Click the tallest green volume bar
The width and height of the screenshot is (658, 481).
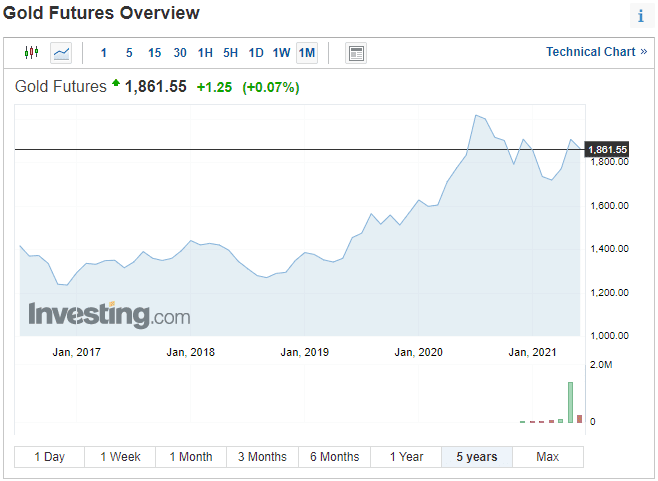point(570,402)
